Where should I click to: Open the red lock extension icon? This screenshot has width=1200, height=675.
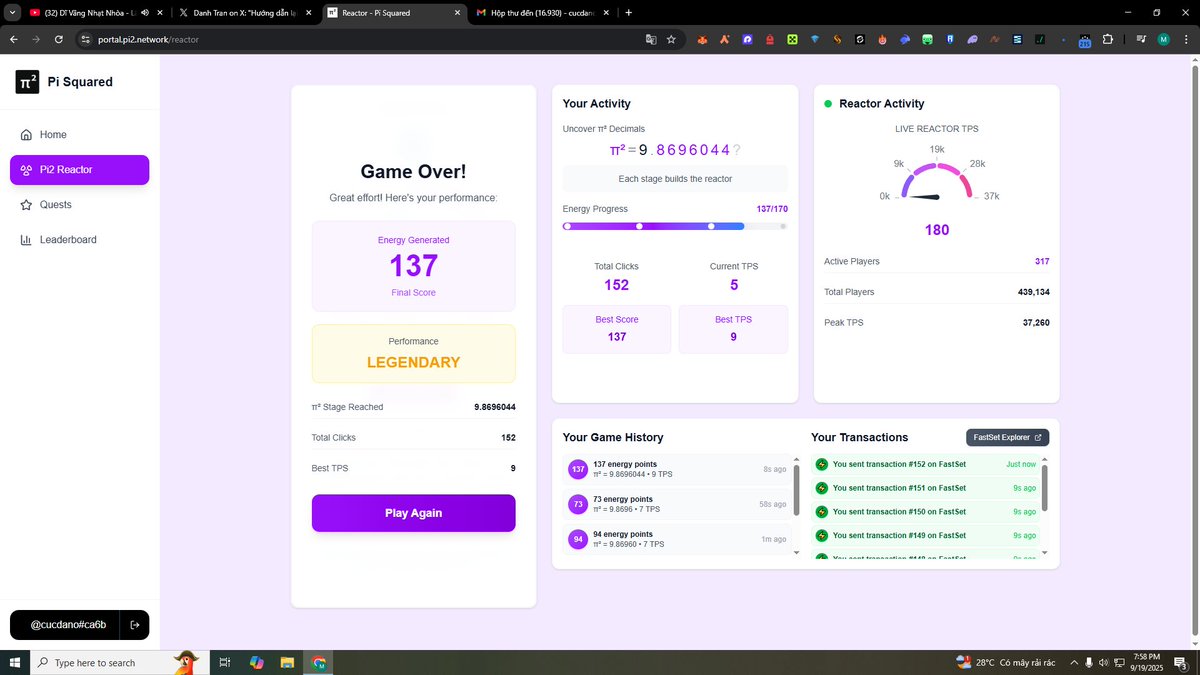click(770, 39)
